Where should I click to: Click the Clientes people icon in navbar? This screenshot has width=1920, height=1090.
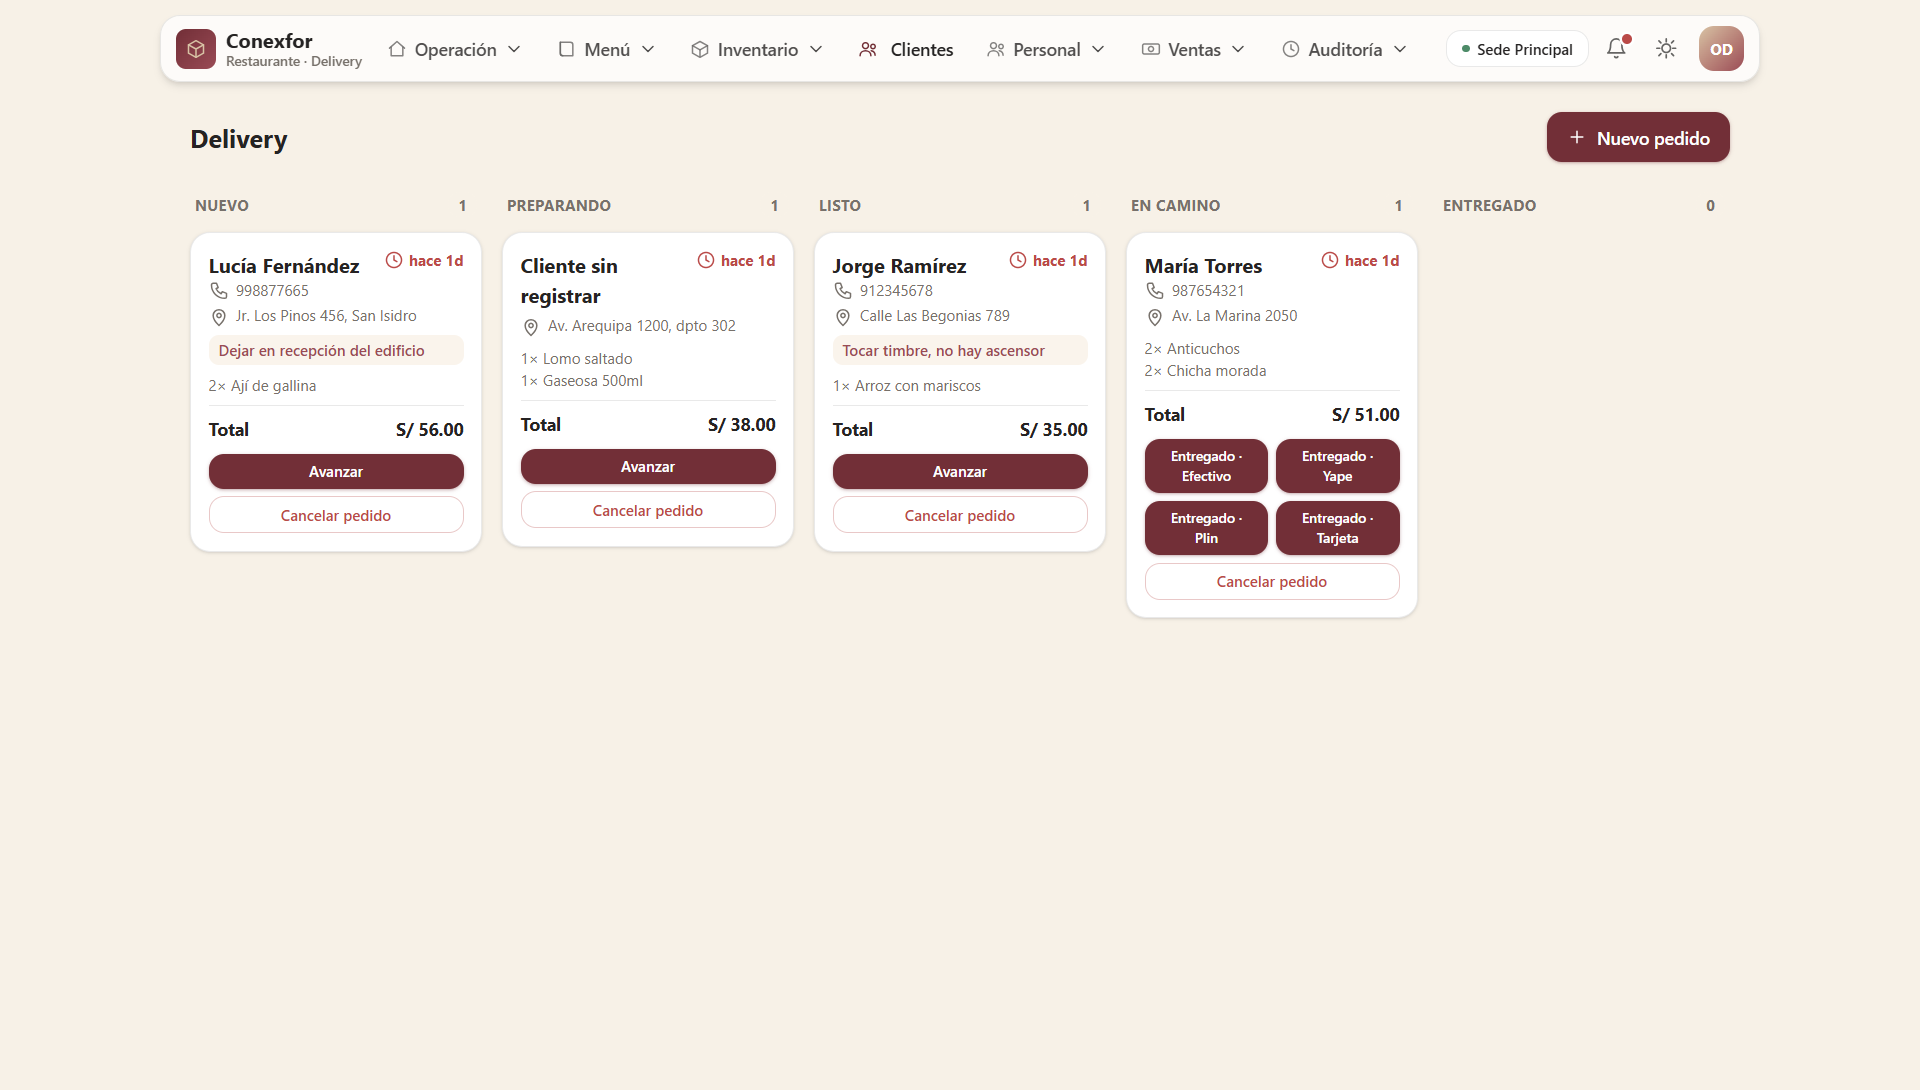point(868,49)
